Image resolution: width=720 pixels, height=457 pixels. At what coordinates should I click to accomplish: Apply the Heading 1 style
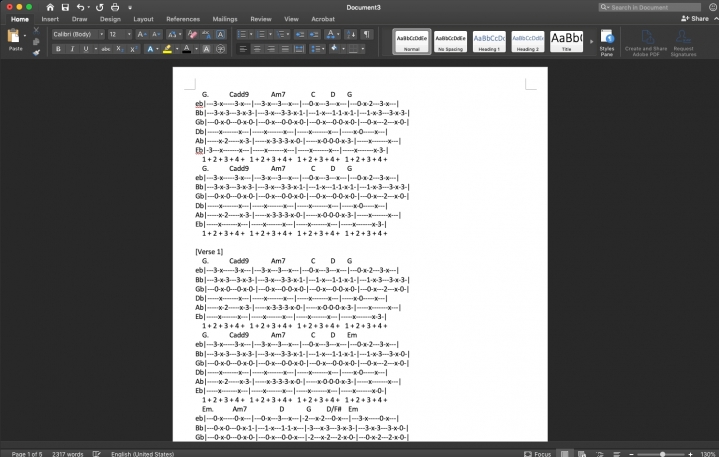489,42
